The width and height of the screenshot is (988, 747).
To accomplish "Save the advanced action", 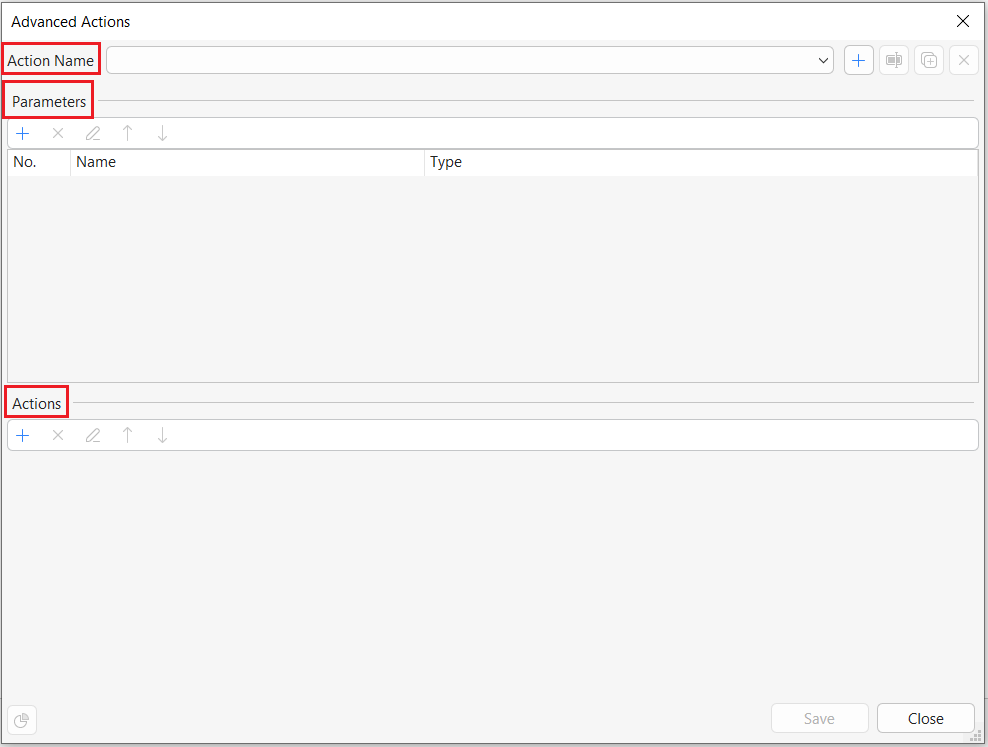I will 819,718.
